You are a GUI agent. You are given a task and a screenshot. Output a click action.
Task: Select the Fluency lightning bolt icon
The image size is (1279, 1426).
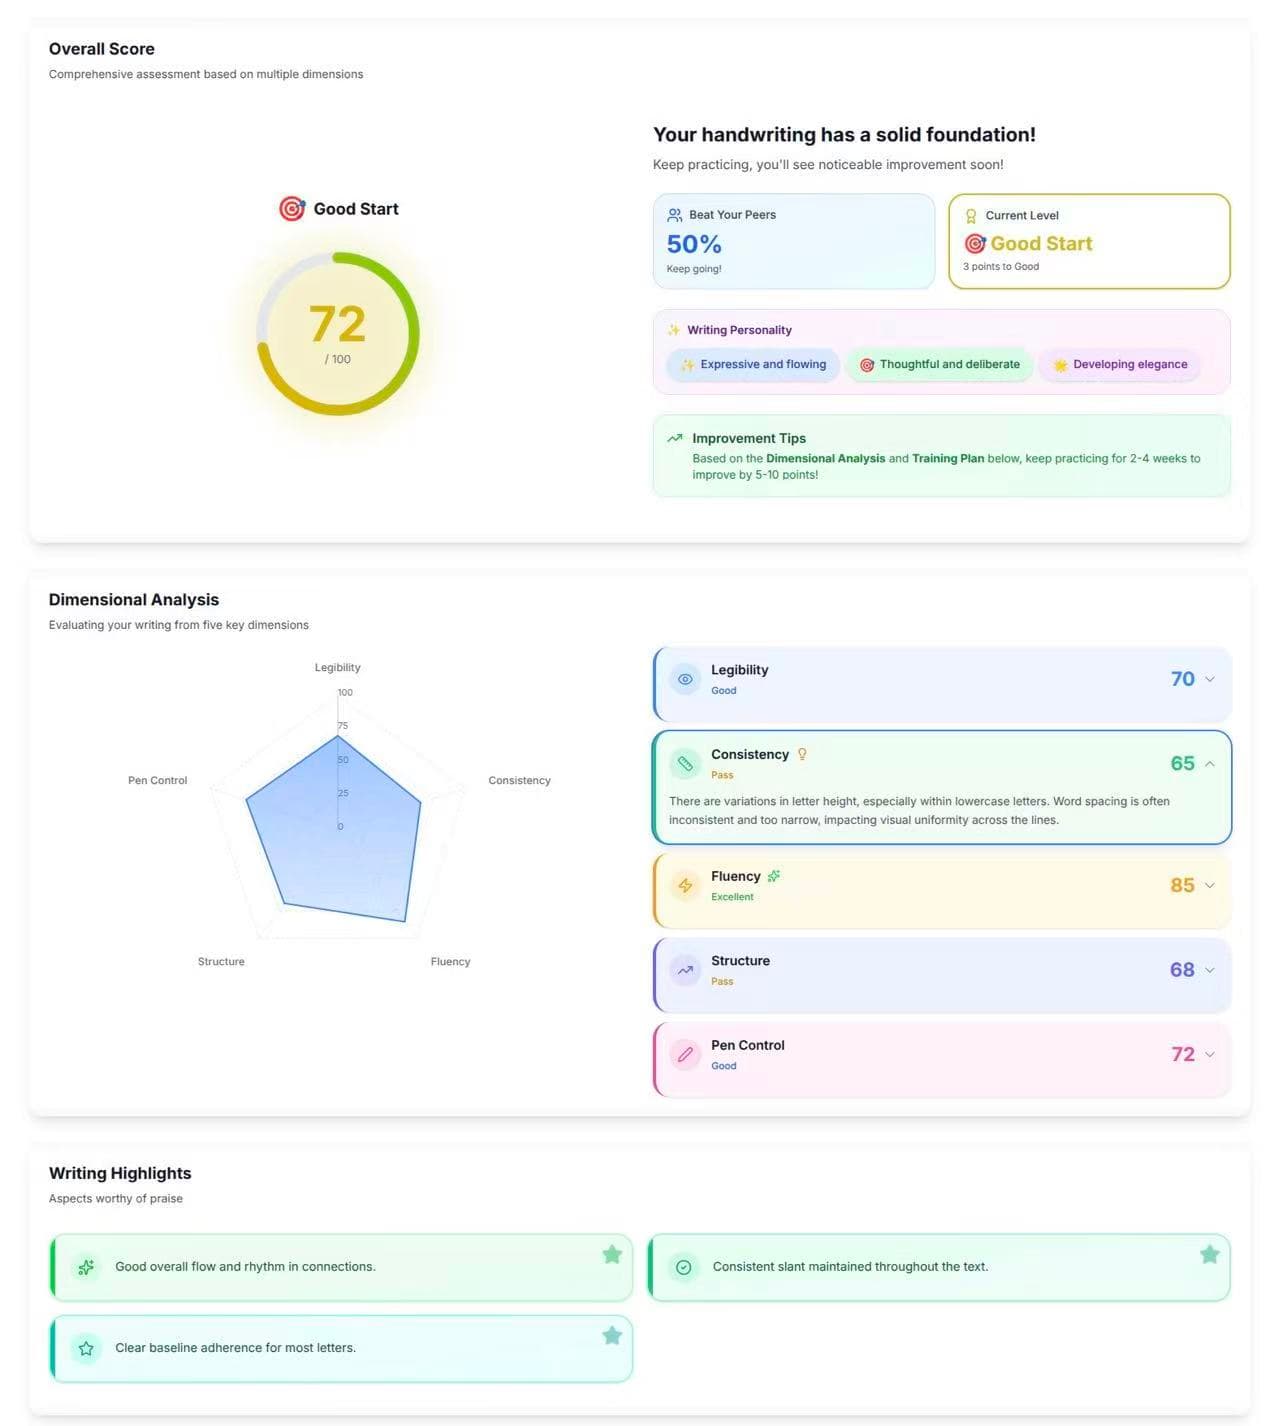pos(685,886)
